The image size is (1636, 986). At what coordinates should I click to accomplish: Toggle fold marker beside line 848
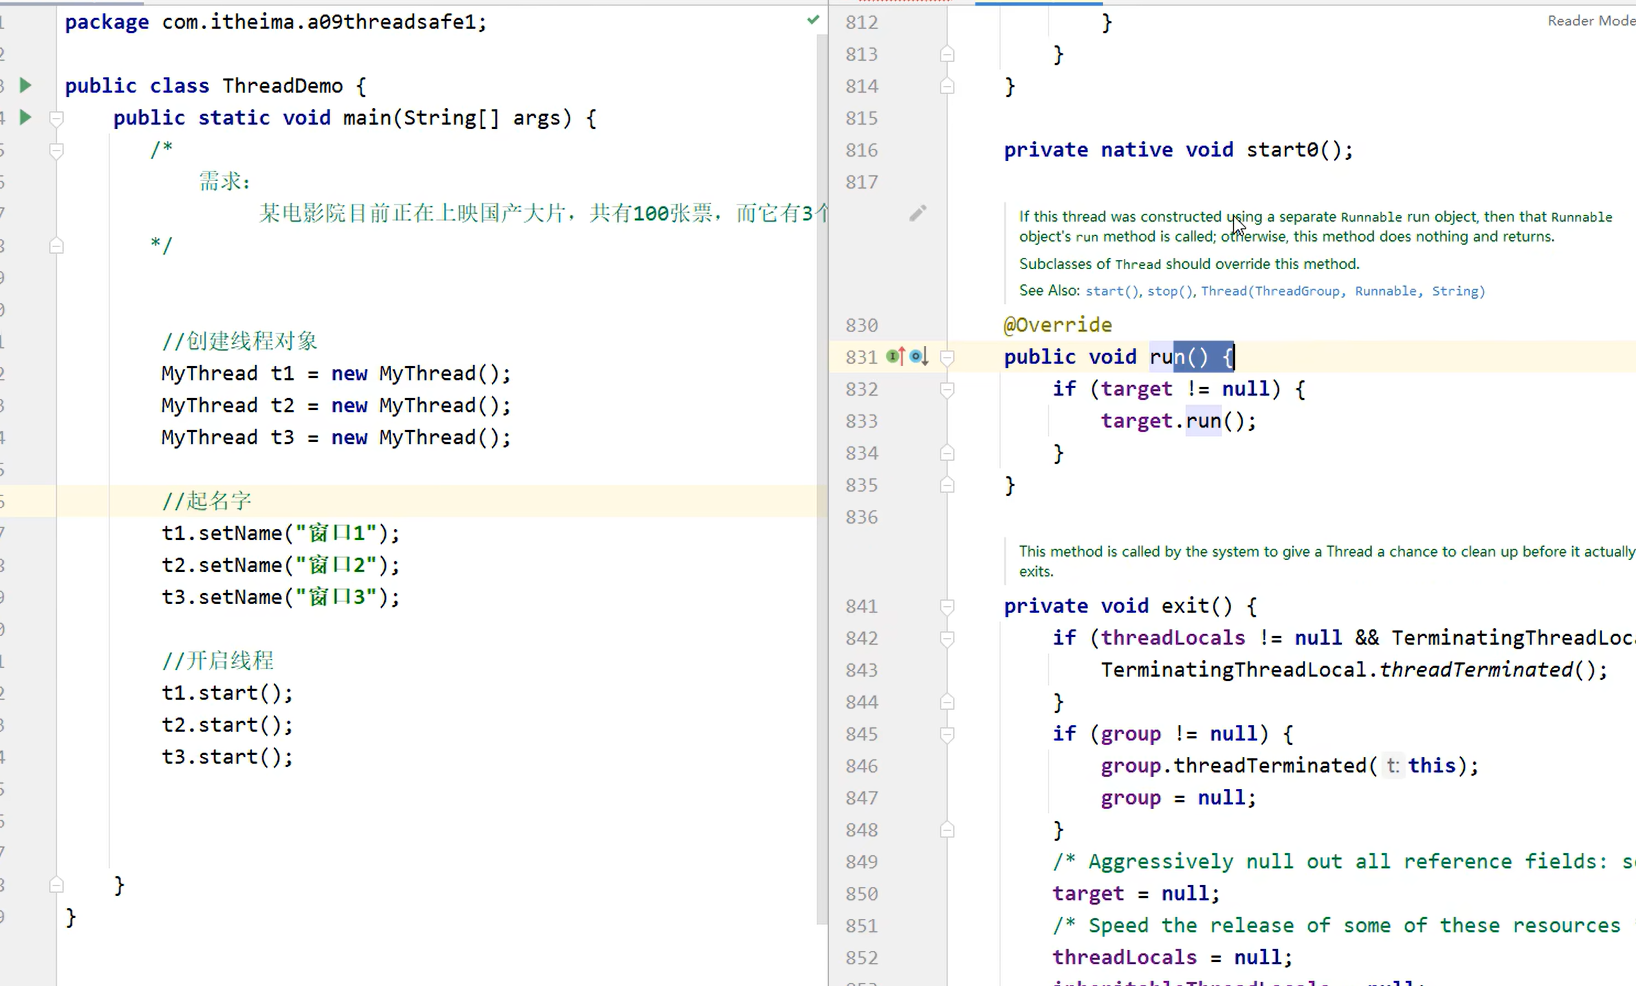click(x=947, y=830)
